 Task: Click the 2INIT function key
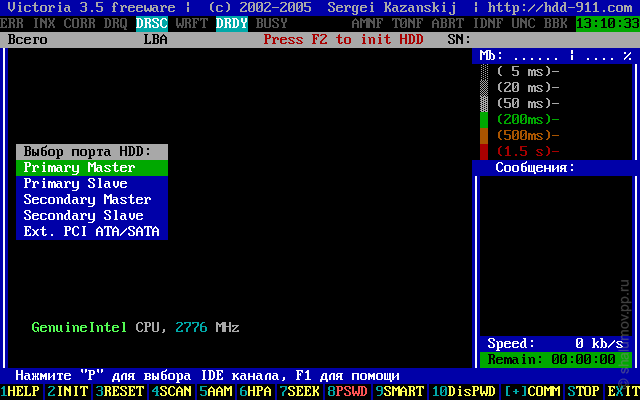click(68, 391)
